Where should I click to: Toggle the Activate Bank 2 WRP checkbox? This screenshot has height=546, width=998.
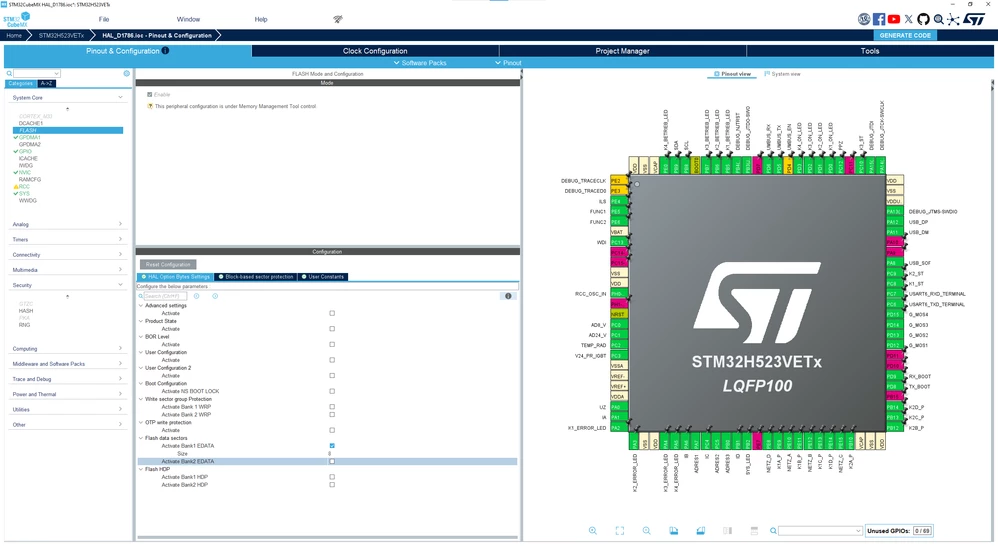pos(332,414)
